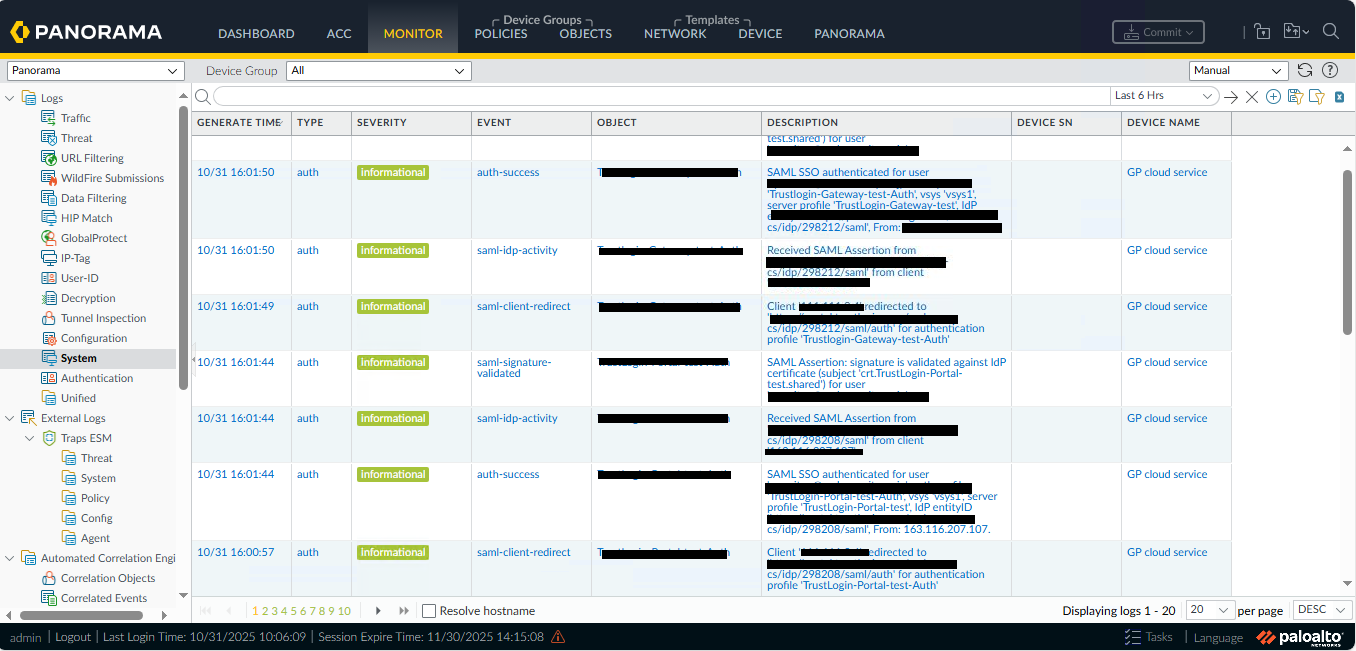
Task: Click the config lock icon in header
Action: click(x=1262, y=32)
